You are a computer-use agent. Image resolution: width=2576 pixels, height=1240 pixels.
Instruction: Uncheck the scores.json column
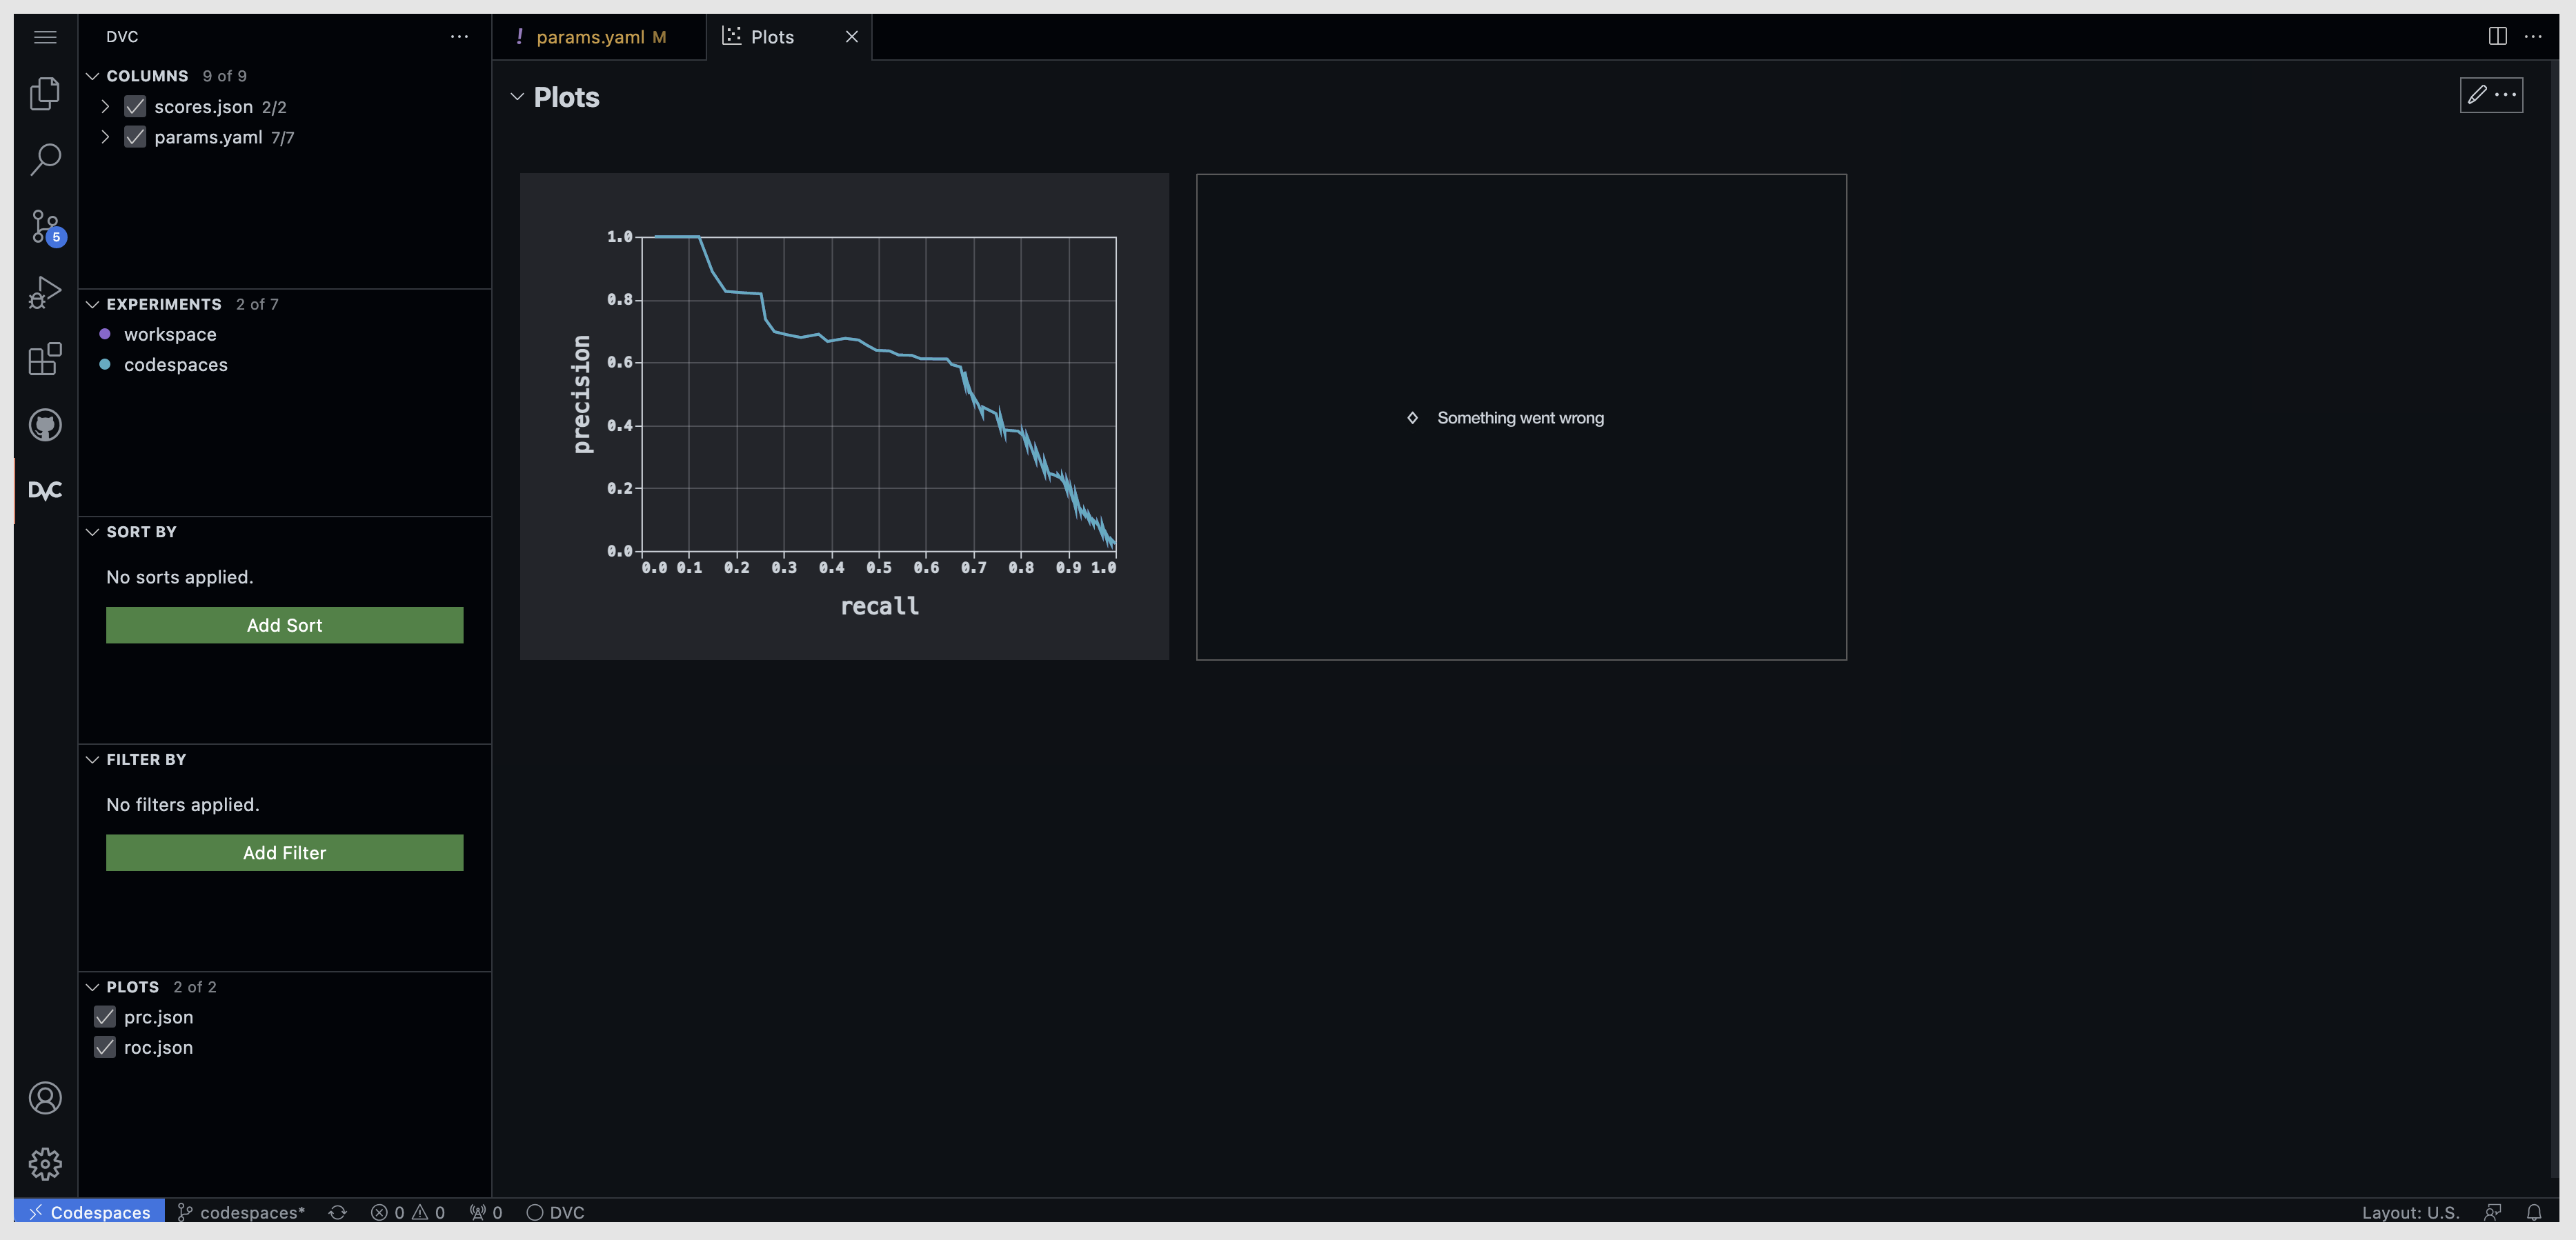[x=135, y=106]
